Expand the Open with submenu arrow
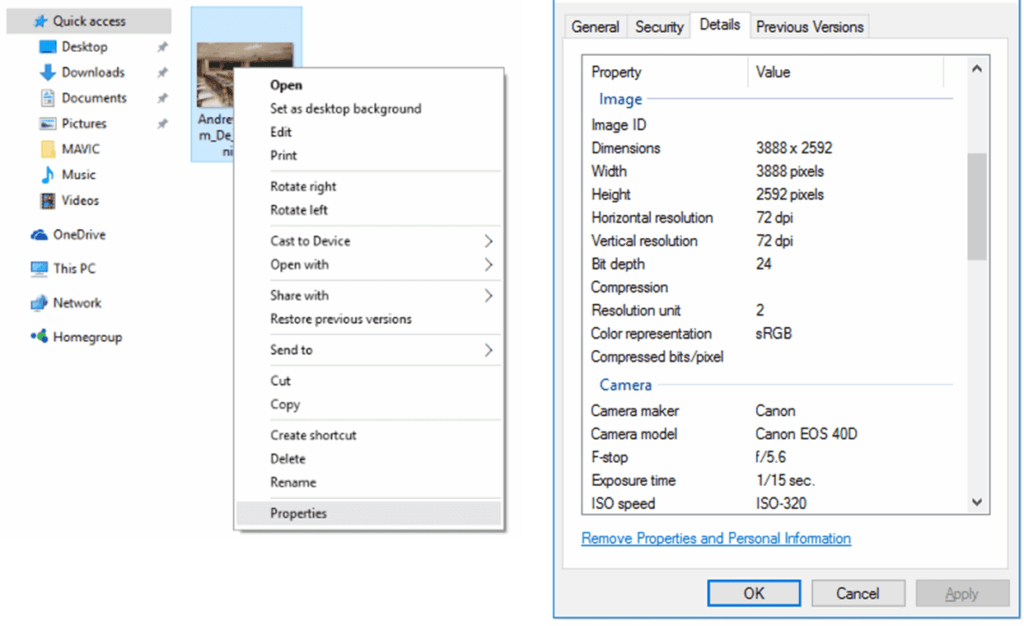The image size is (1024, 626). pos(488,265)
